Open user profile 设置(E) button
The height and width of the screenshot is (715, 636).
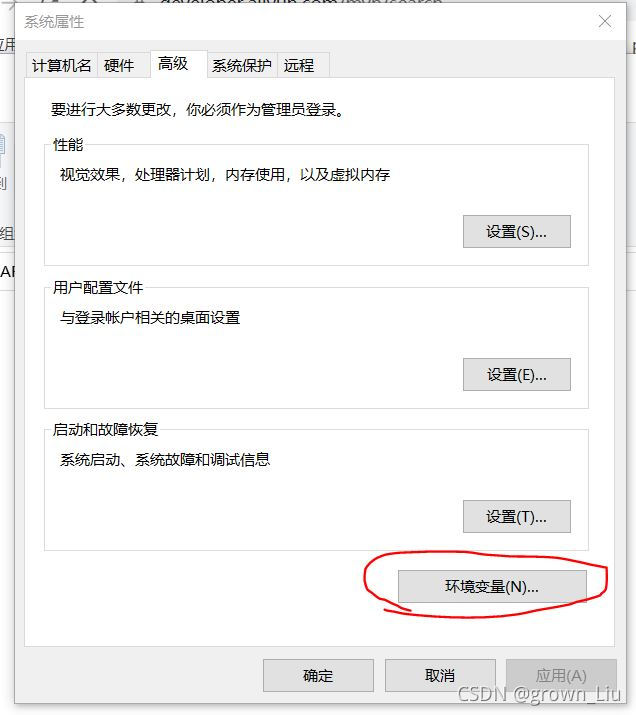tap(517, 374)
